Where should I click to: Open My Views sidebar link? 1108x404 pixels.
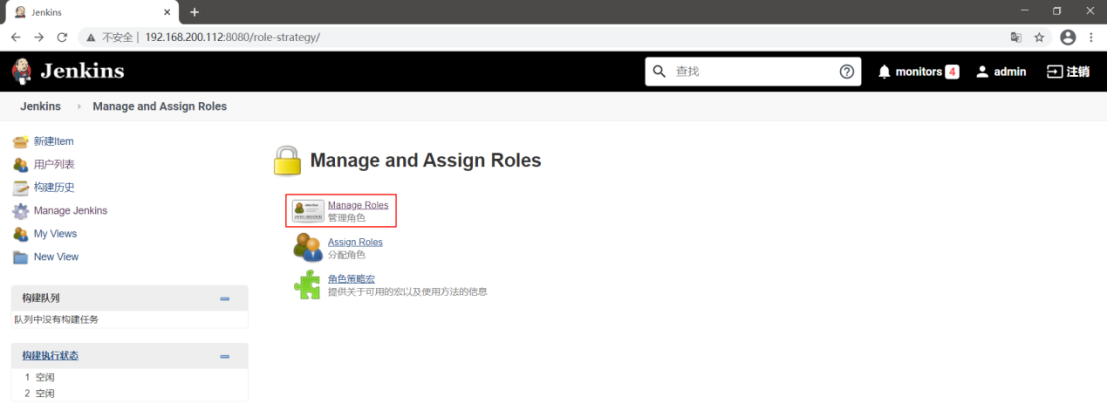(55, 234)
